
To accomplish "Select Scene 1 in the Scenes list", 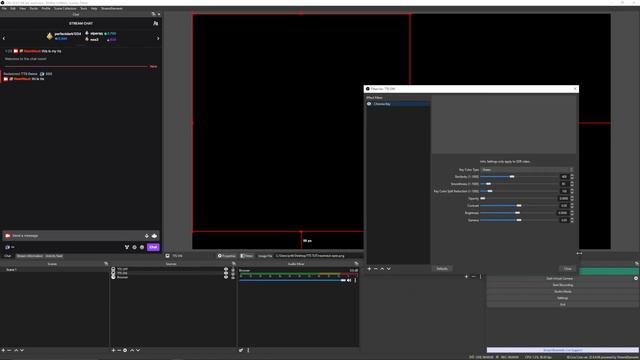I will point(54,270).
